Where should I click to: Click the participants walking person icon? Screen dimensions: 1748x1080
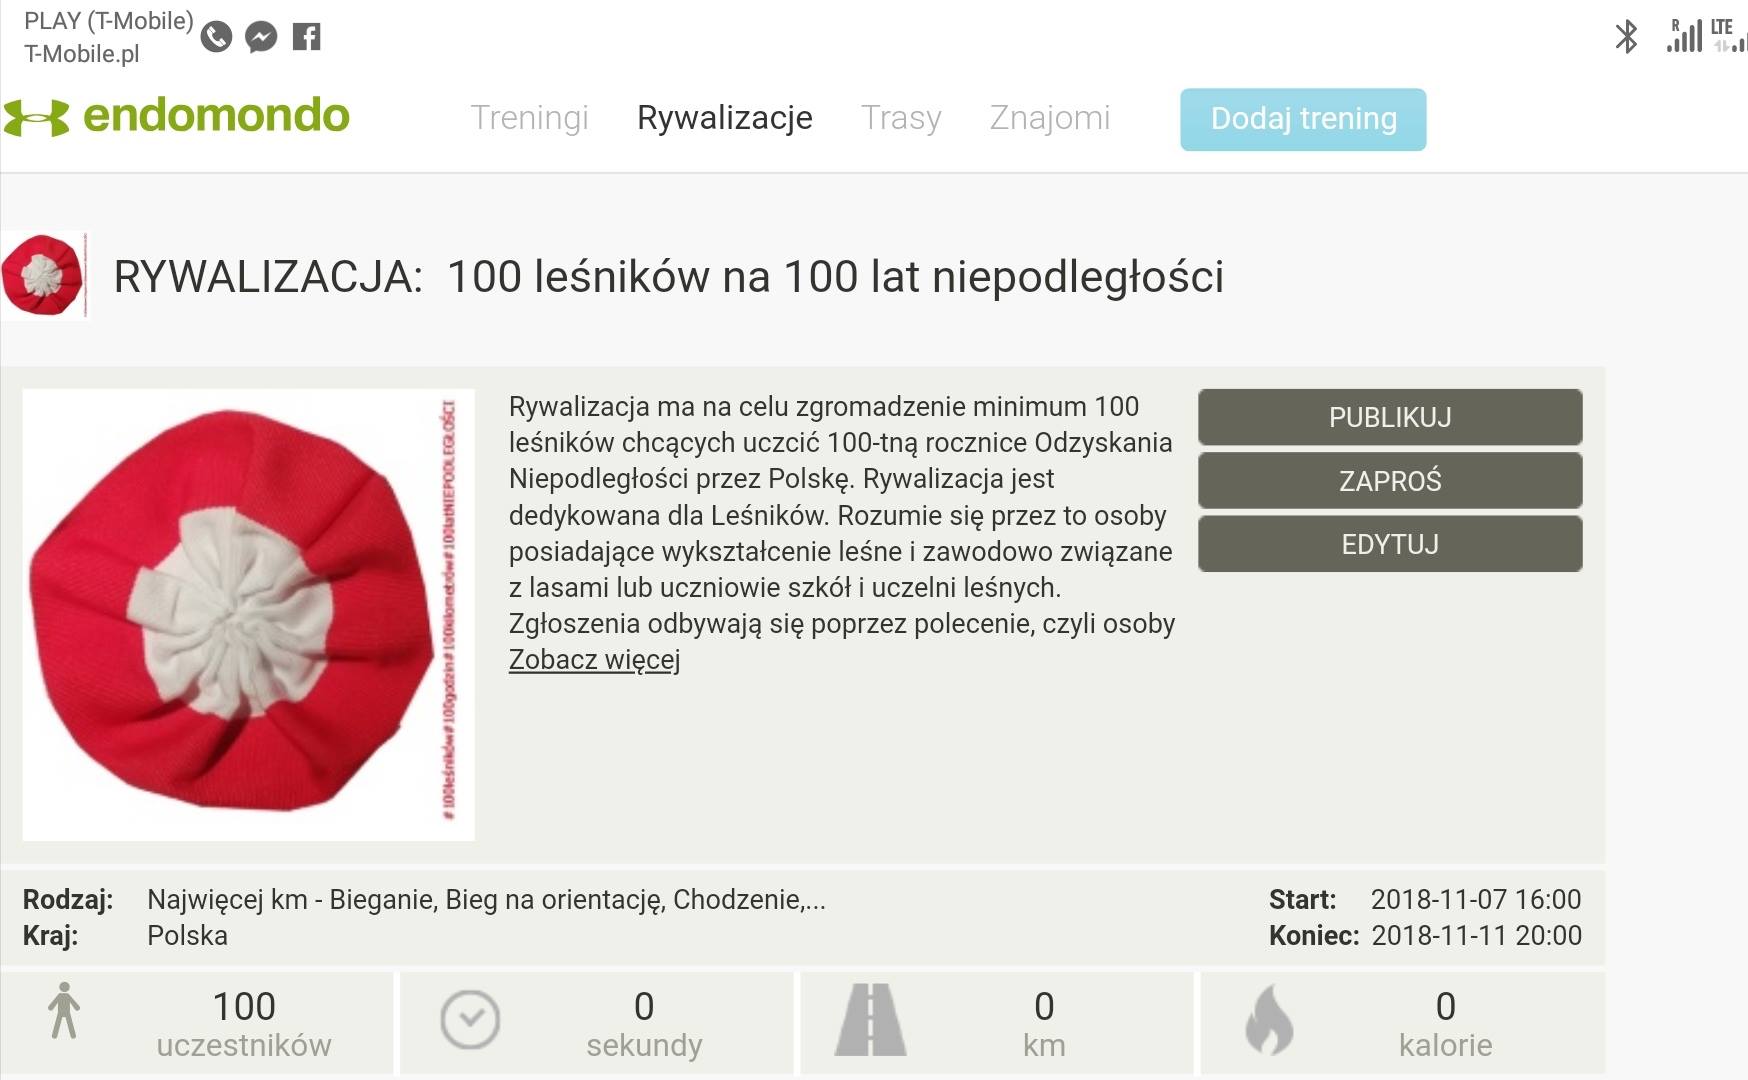coord(64,1011)
